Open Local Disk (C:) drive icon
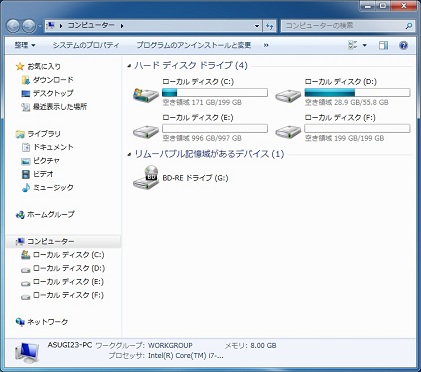This screenshot has height=372, width=421. pos(146,95)
